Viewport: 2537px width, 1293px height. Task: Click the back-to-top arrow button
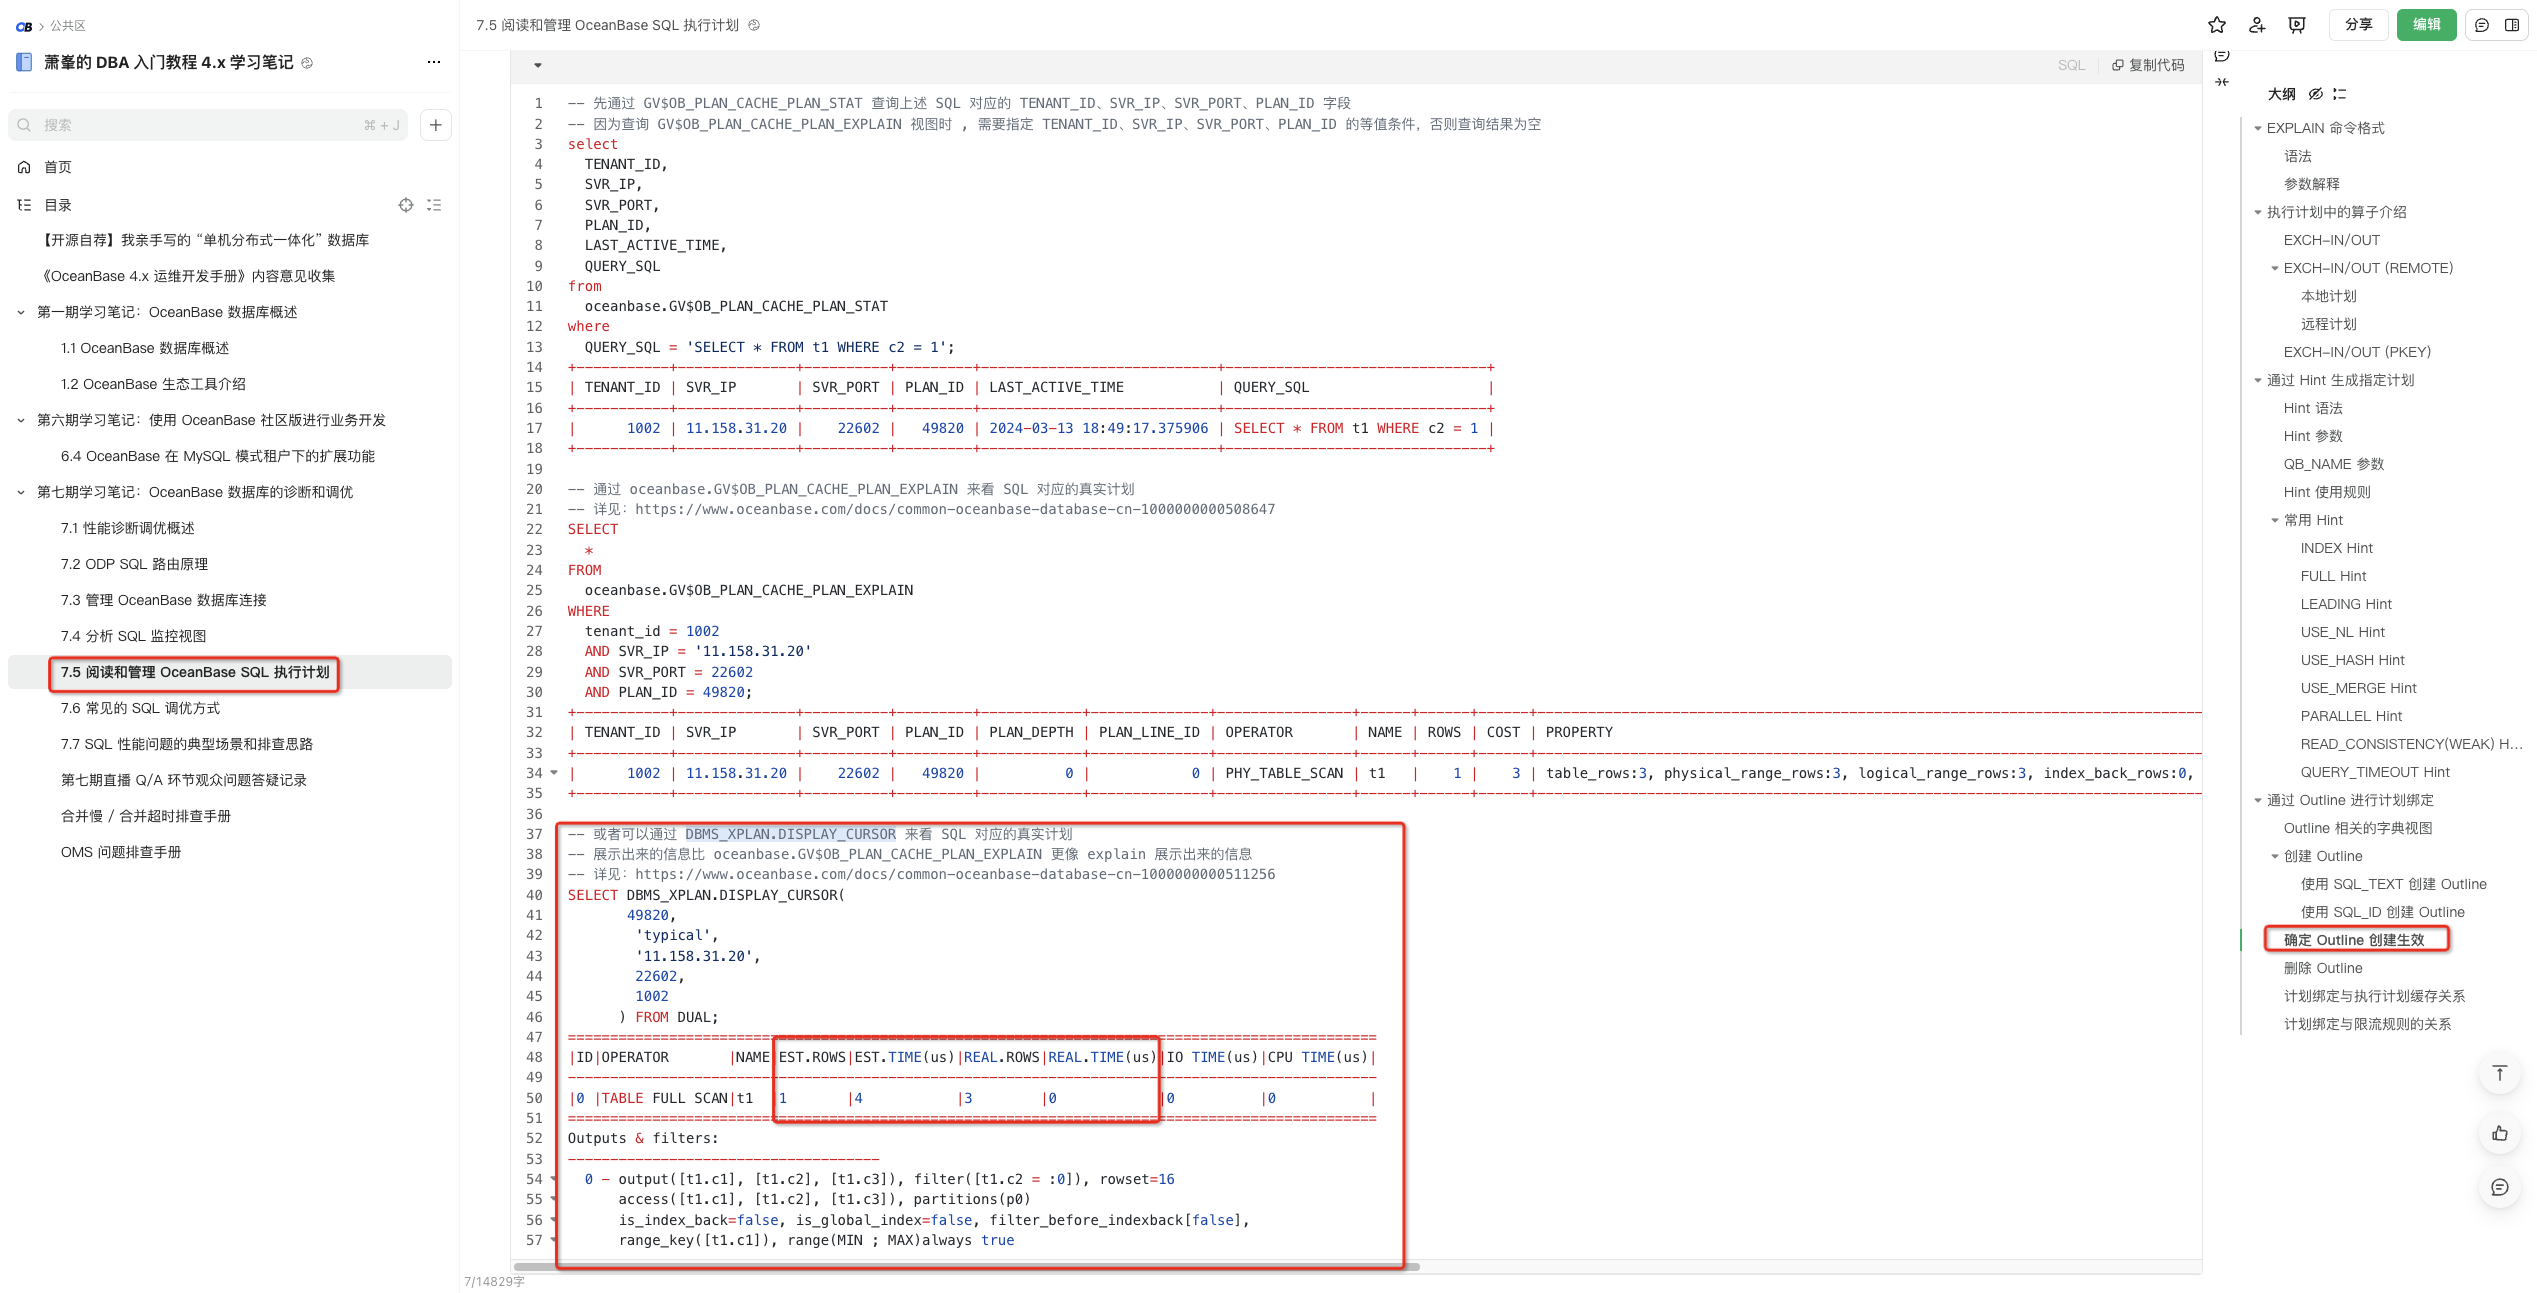coord(2500,1073)
